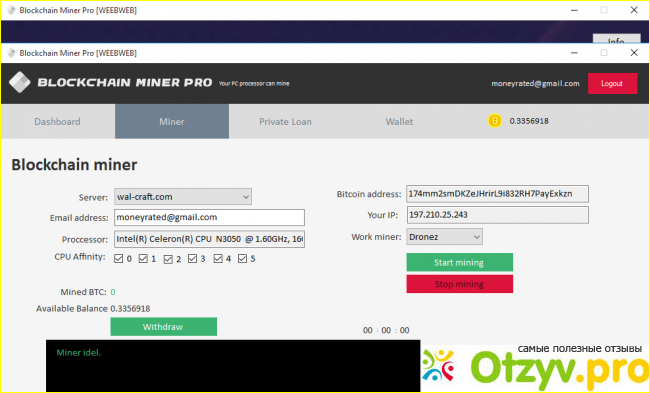
Task: Close the front Blockchain Miner Pro window
Action: click(x=634, y=53)
